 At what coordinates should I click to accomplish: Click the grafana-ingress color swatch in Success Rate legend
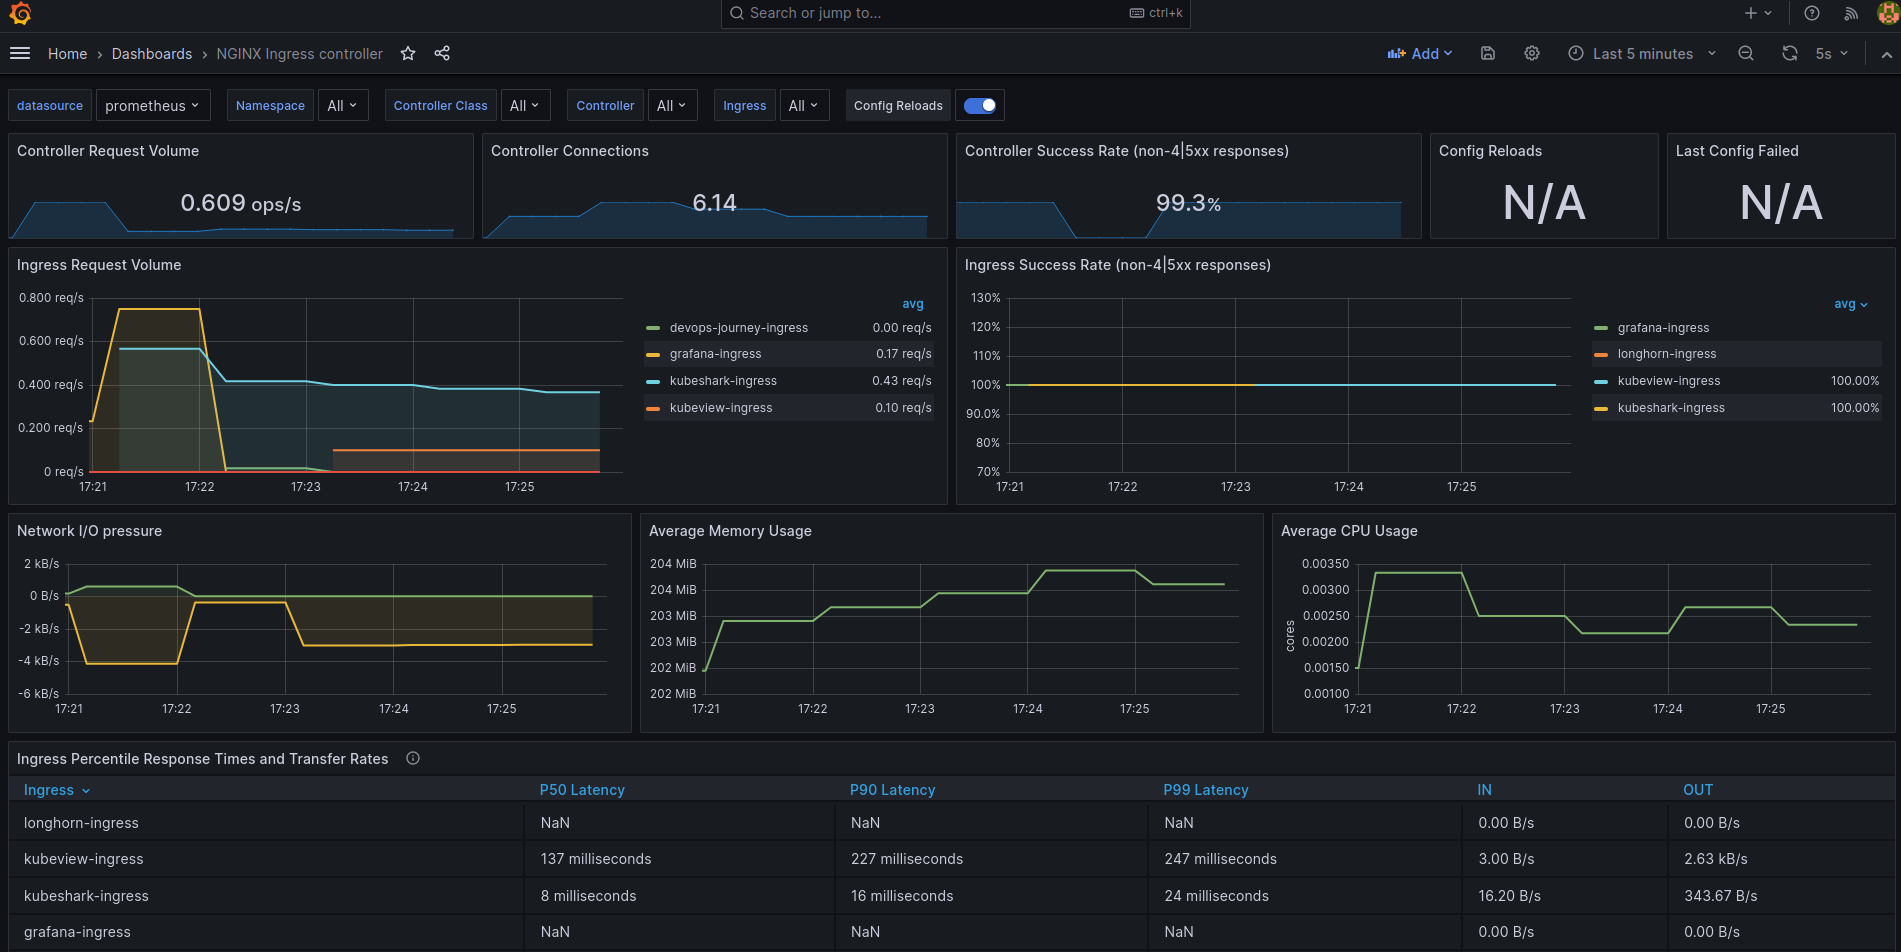coord(1601,328)
